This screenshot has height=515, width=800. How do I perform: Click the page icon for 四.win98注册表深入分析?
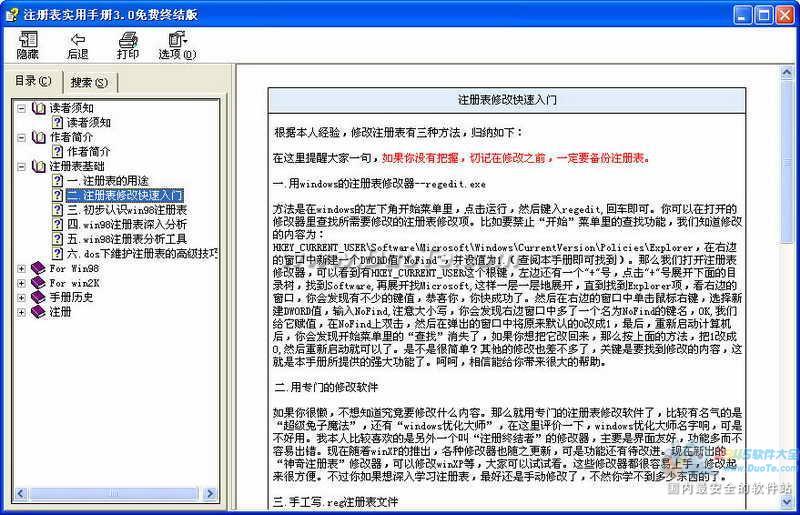click(58, 224)
